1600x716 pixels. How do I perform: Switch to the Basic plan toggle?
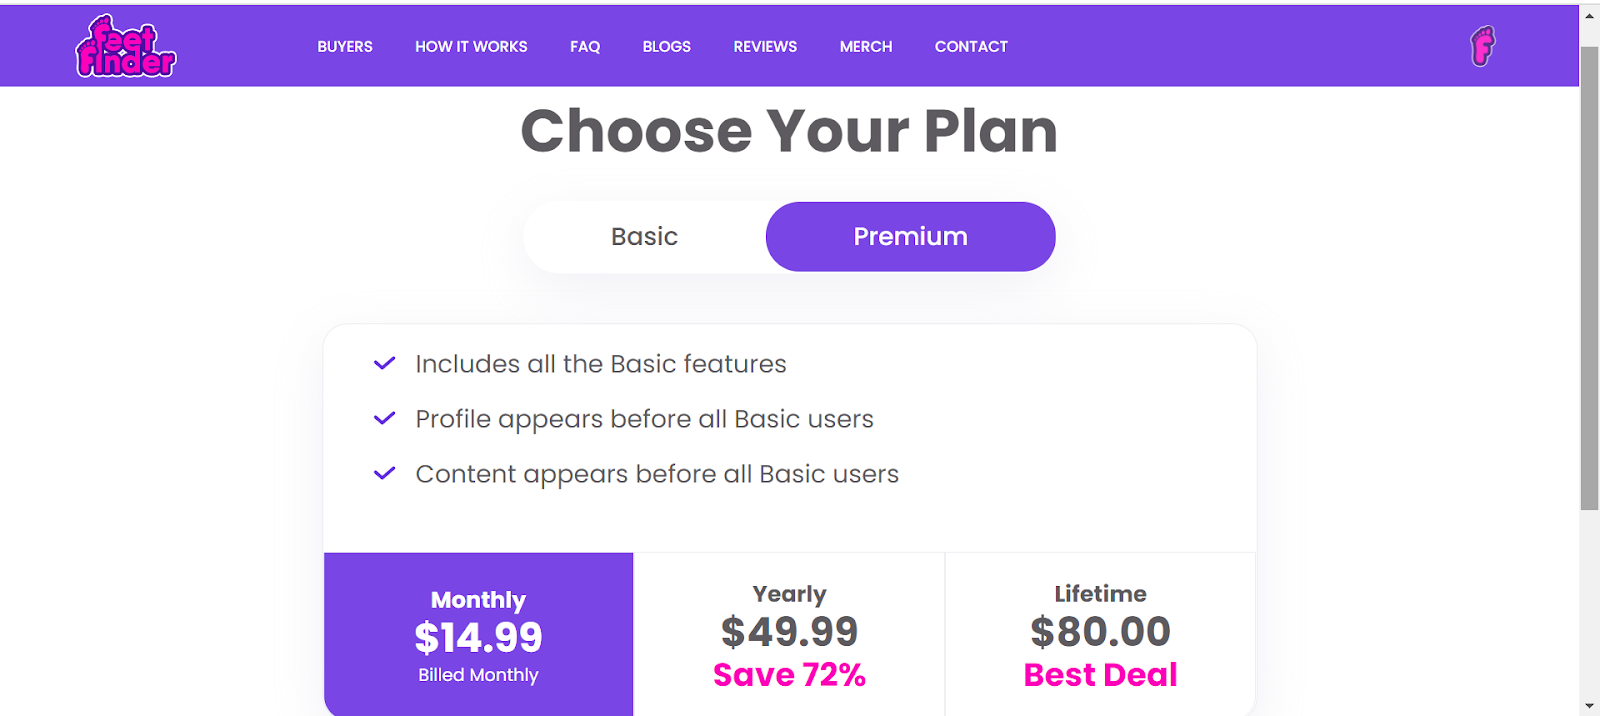click(644, 237)
